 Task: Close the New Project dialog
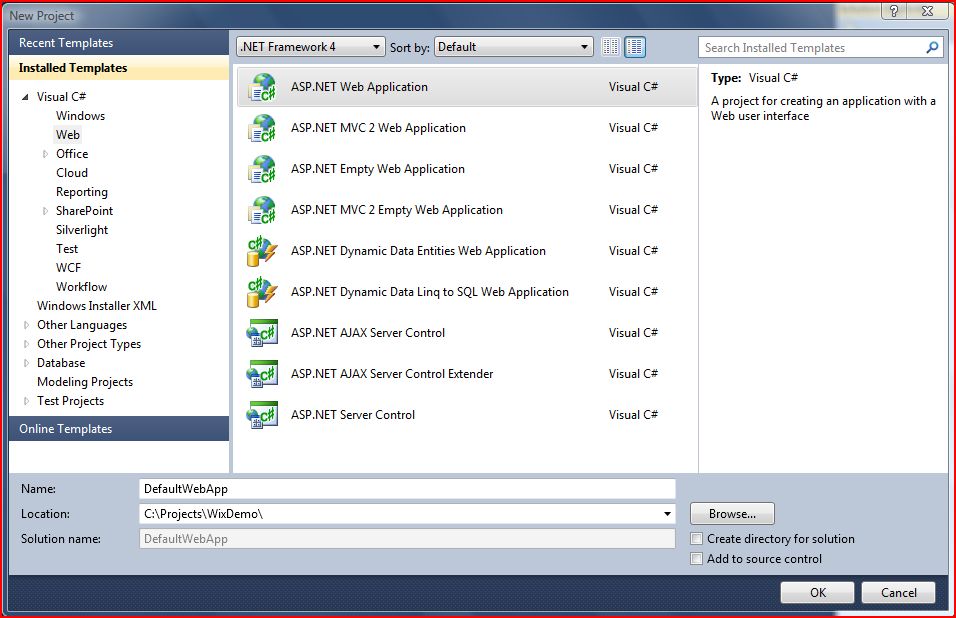[928, 11]
